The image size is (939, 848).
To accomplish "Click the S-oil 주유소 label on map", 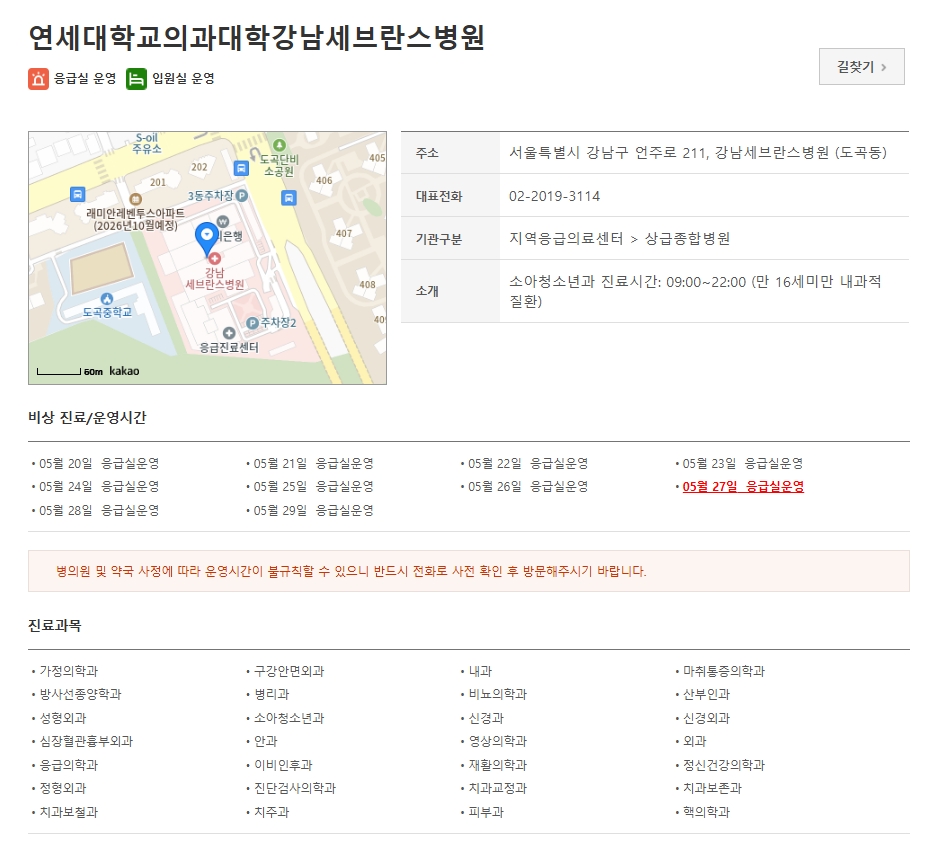I will (x=147, y=143).
